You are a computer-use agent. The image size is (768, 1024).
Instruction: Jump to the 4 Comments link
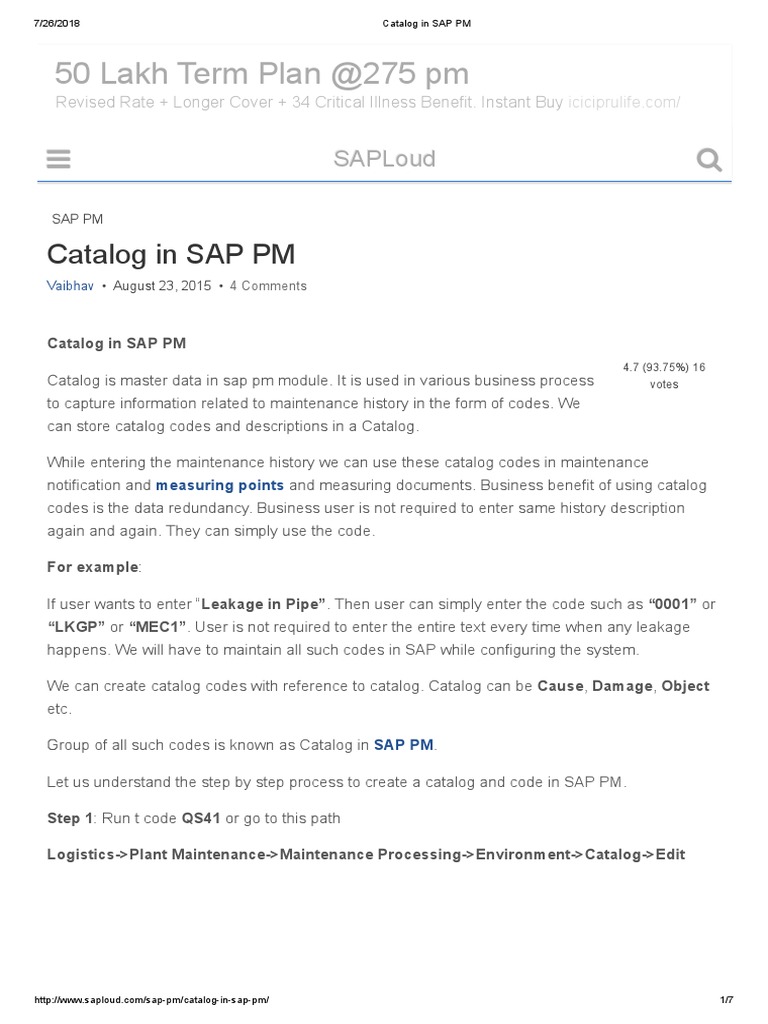coord(268,286)
